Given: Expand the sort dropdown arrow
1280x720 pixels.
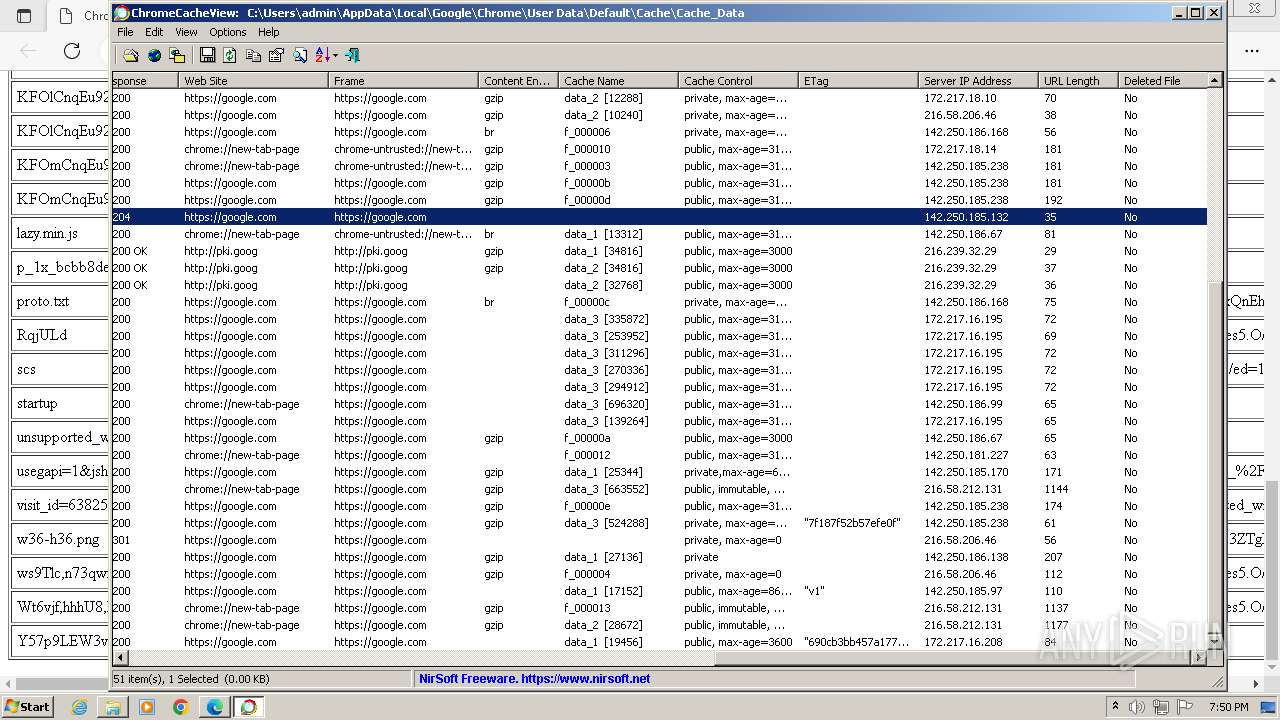Looking at the screenshot, I should [335, 55].
